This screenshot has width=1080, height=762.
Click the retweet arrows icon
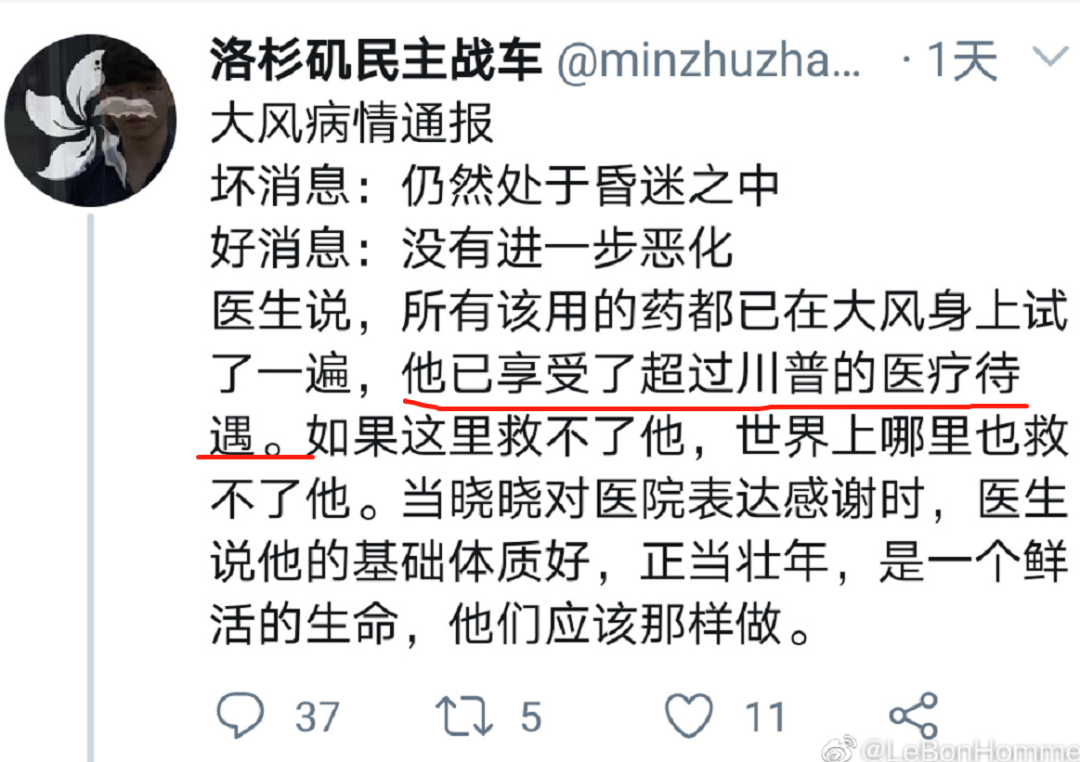point(464,716)
